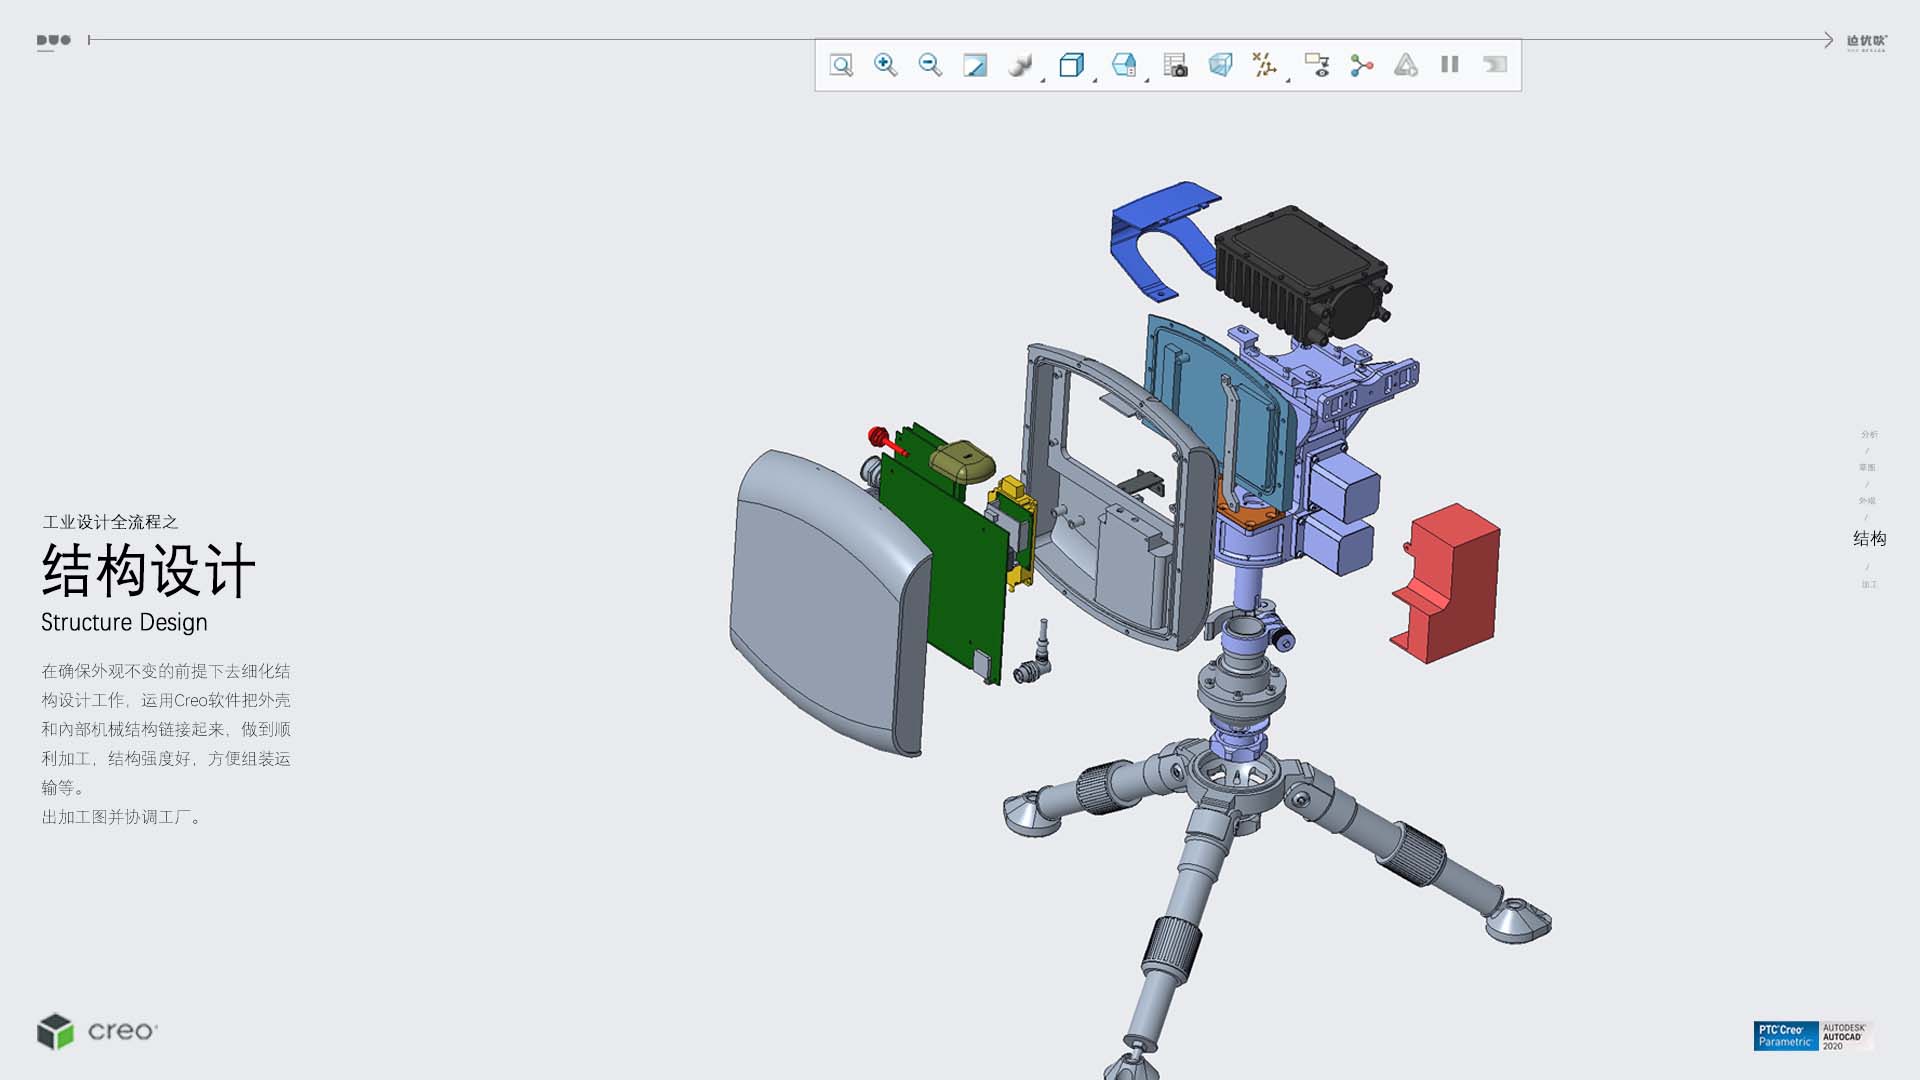The width and height of the screenshot is (1920, 1080).
Task: Click the Zoom Out magnifier icon
Action: coord(930,65)
